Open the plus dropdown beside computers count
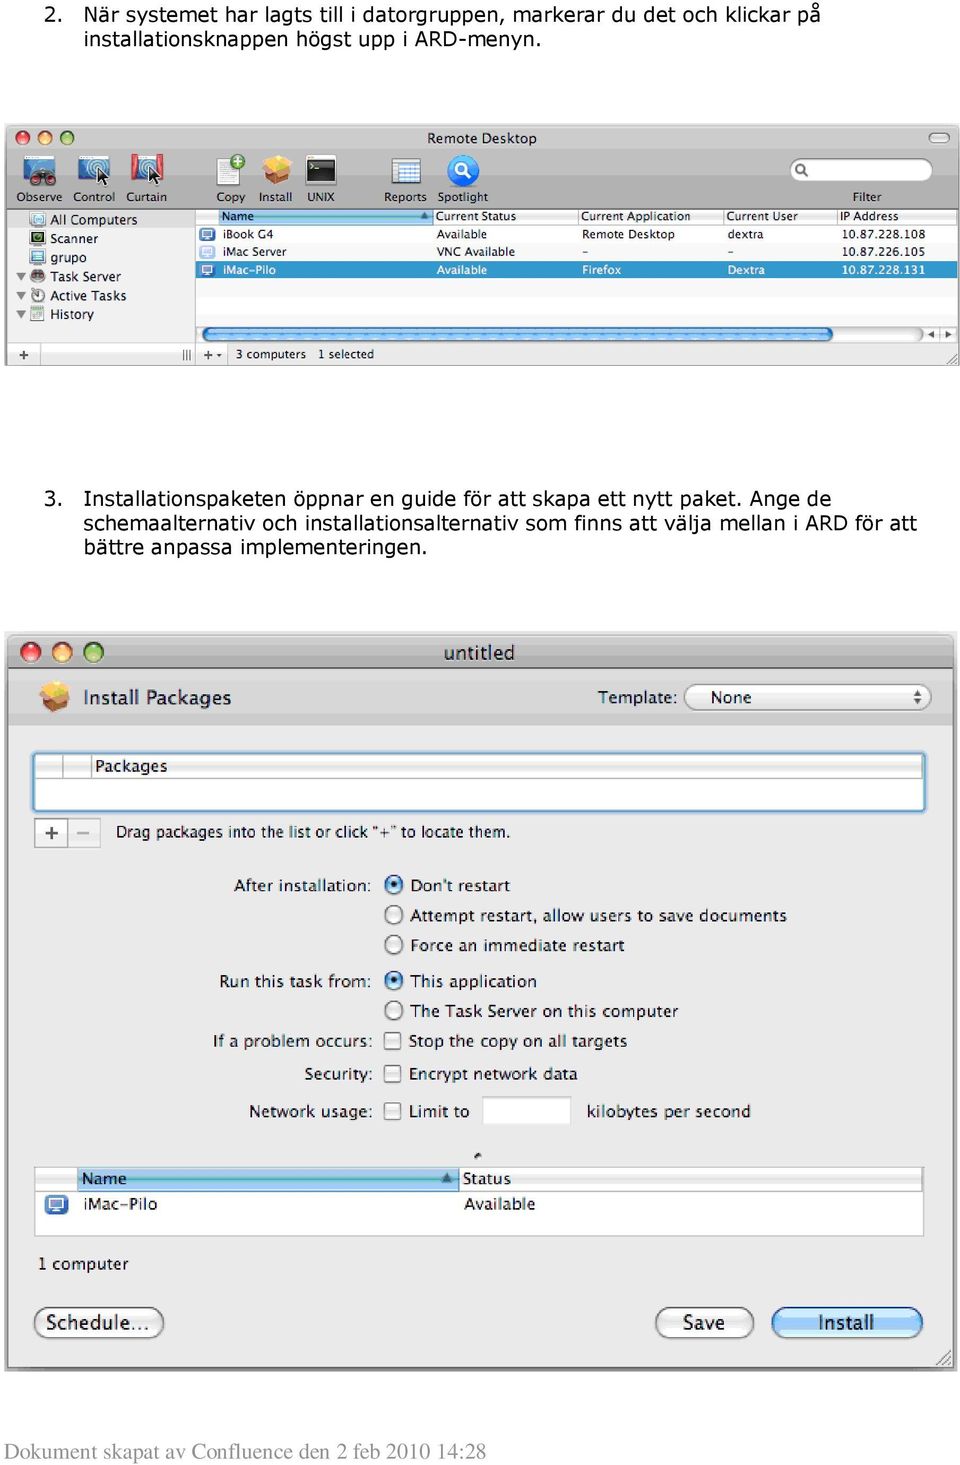 click(212, 354)
